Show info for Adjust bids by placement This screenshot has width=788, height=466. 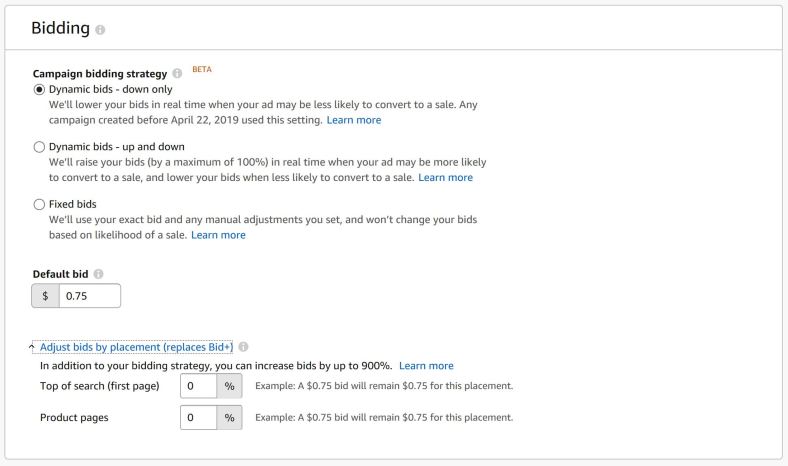pos(244,347)
